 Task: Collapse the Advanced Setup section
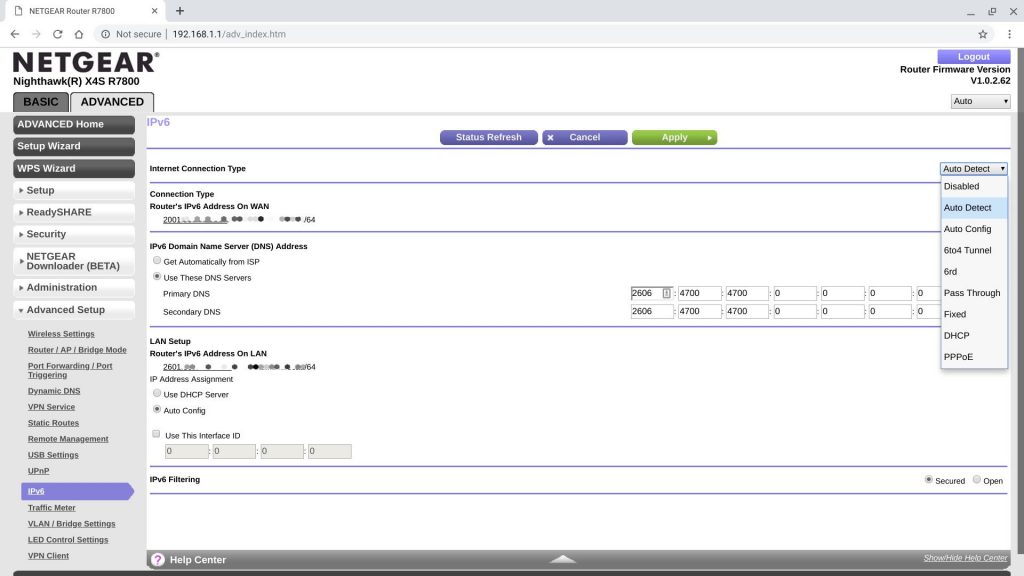coord(74,310)
